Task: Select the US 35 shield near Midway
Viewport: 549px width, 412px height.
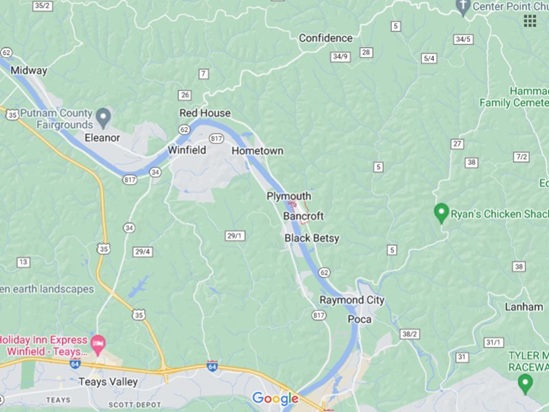Action: point(12,114)
